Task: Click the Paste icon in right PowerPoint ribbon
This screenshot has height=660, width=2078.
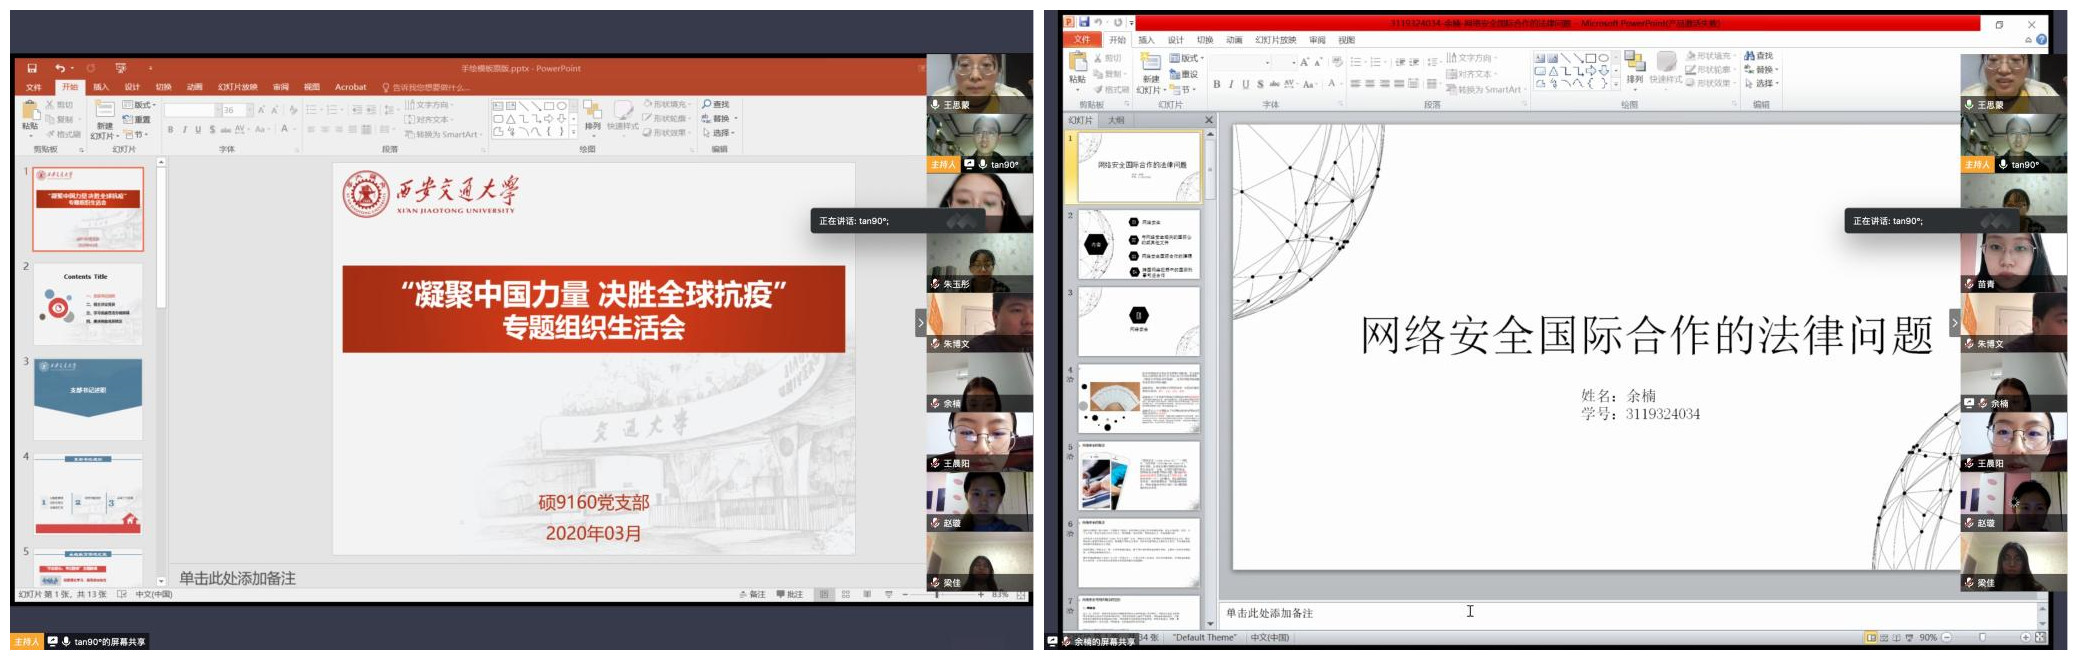Action: (1077, 66)
